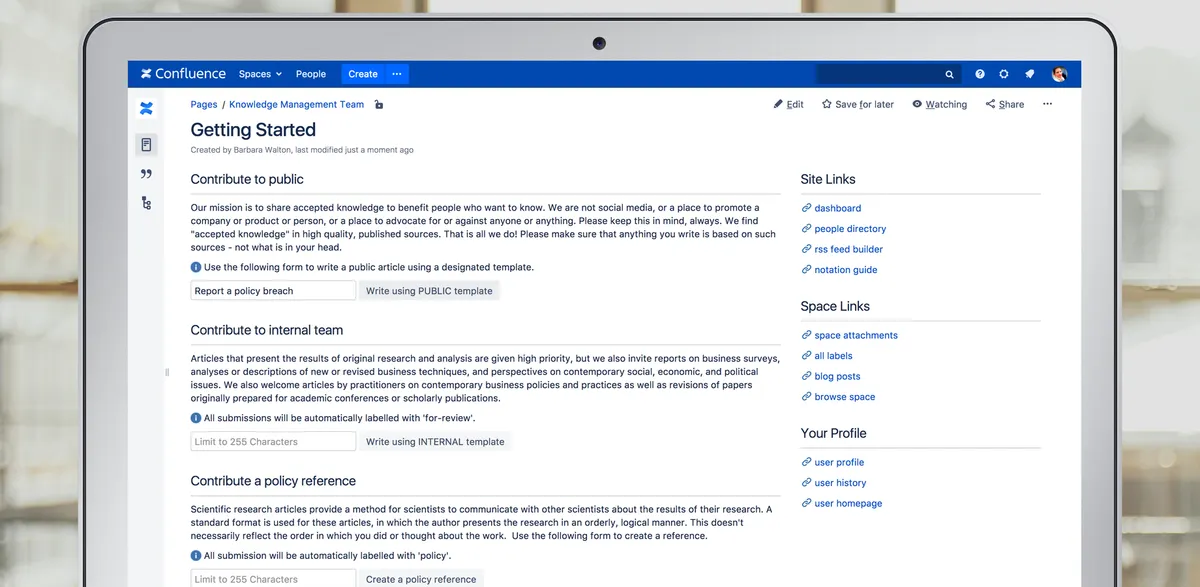
Task: Click the info icon beside 'for-review' note
Action: point(196,418)
